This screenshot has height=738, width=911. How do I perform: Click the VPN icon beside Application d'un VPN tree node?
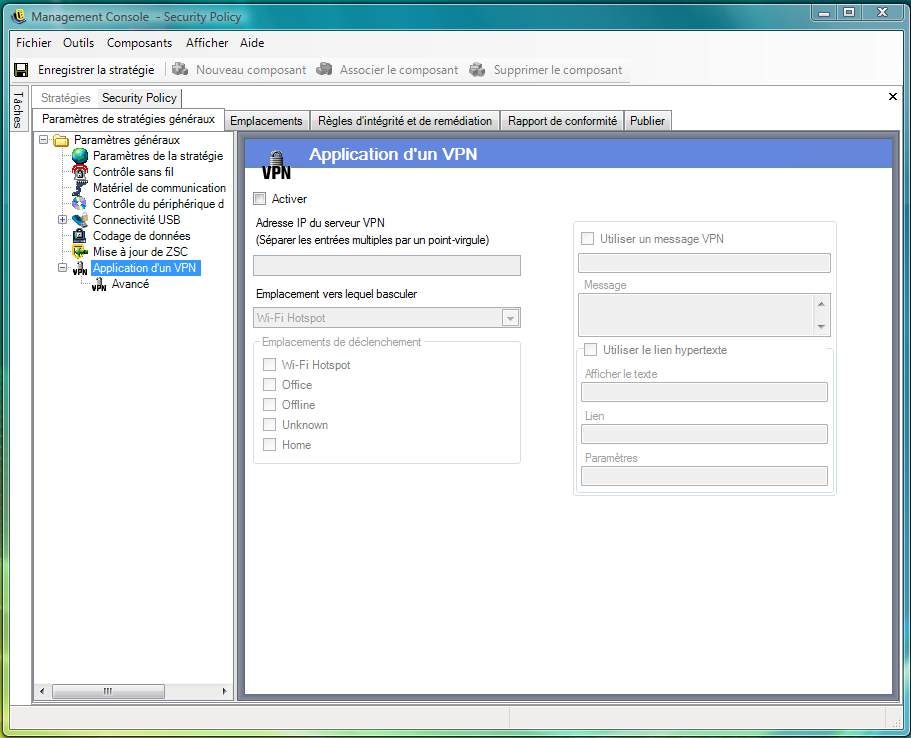coord(80,268)
